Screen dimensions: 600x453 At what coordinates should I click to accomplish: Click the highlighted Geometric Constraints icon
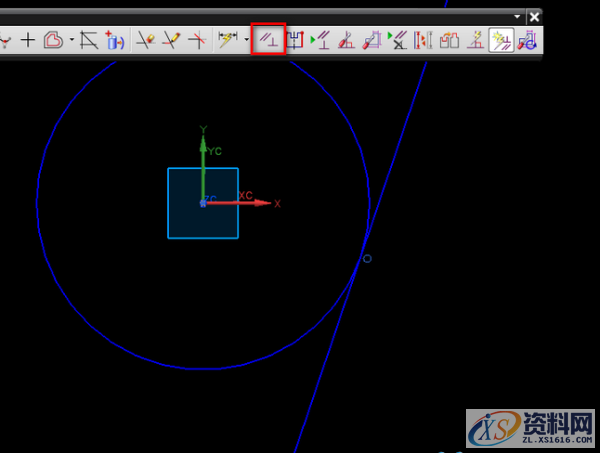click(x=268, y=40)
